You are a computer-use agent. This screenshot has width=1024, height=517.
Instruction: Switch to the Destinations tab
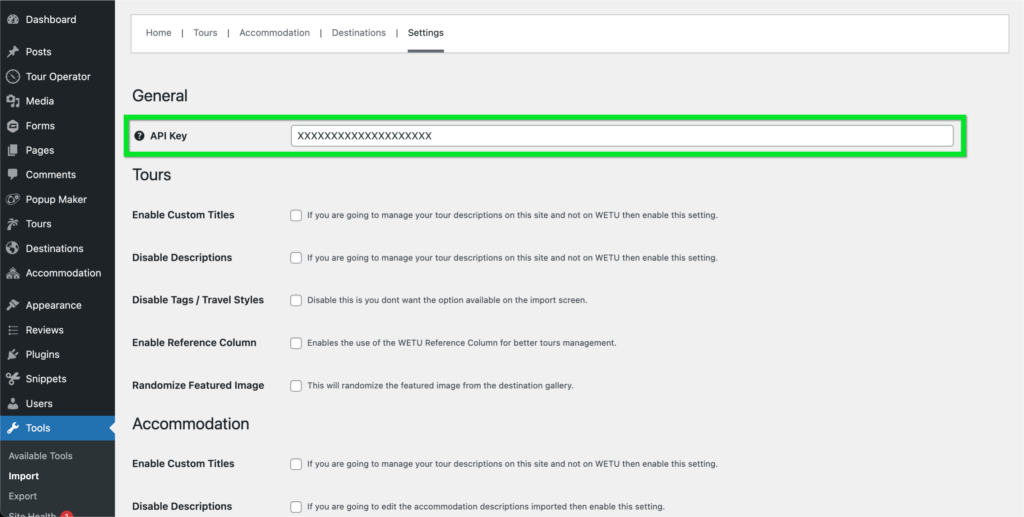point(359,33)
